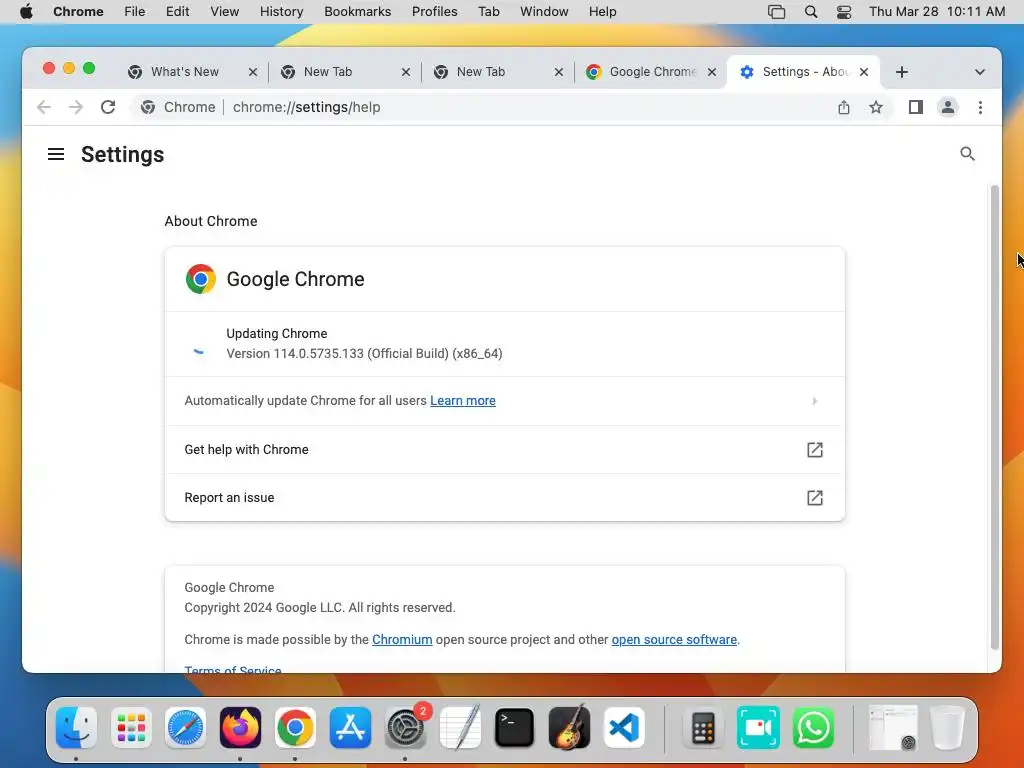The image size is (1024, 768).
Task: Open the Stage Manager menu bar icon
Action: click(x=776, y=12)
